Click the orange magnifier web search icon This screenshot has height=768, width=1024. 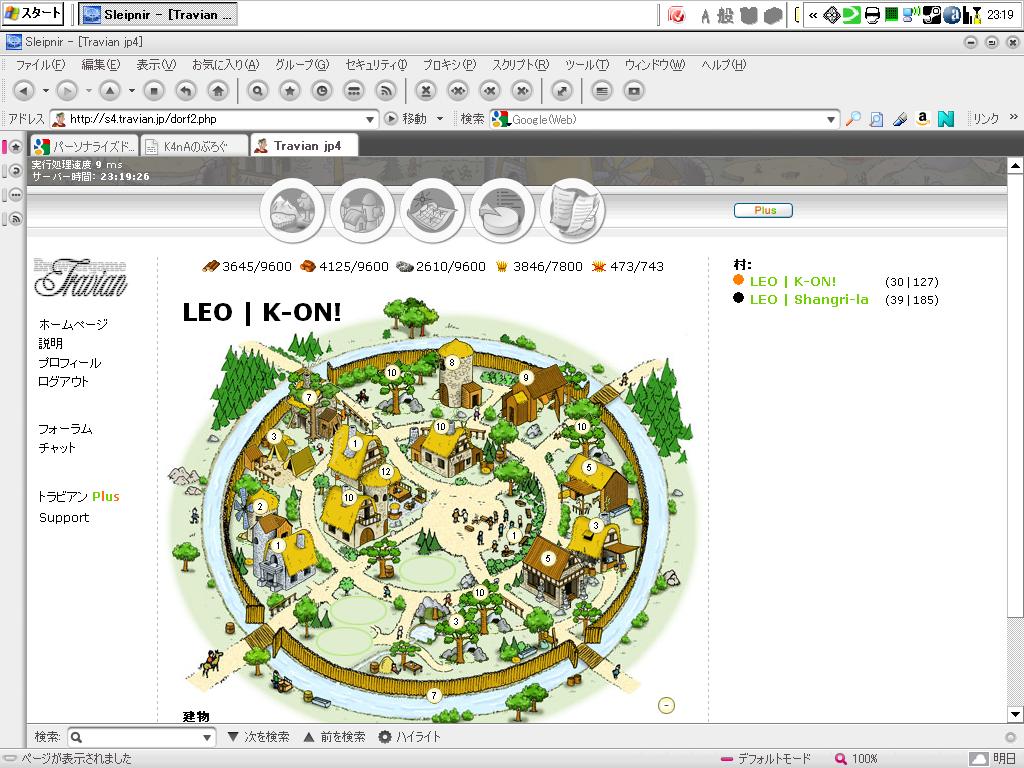[853, 119]
